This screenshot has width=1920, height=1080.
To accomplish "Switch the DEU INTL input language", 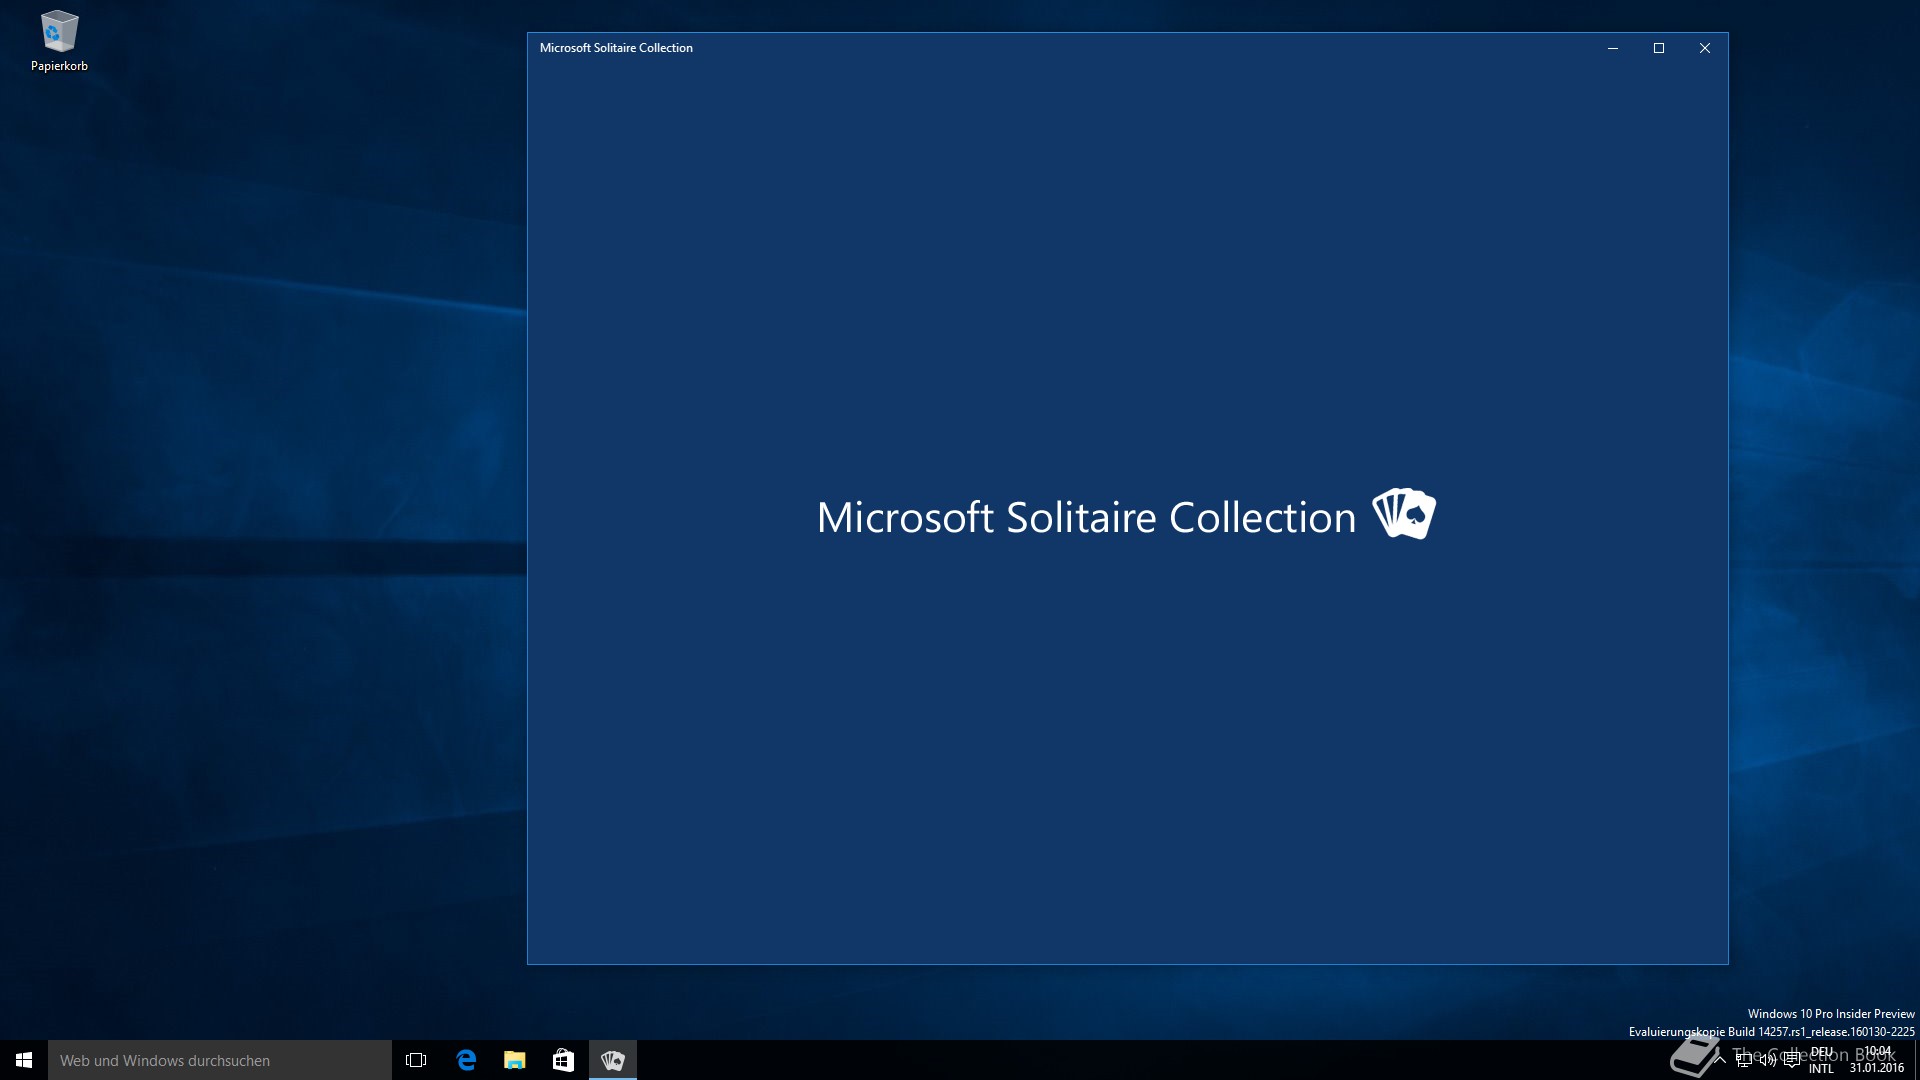I will point(1821,1060).
